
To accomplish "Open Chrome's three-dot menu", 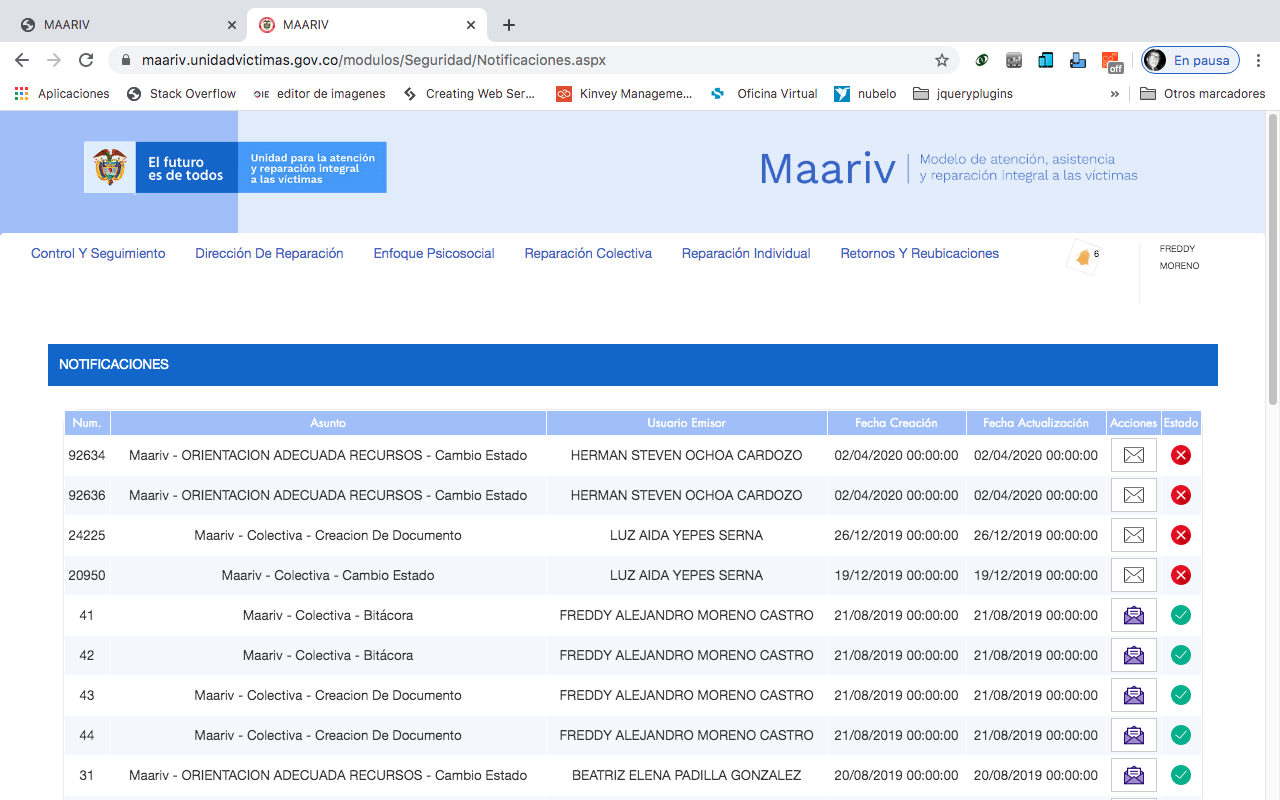I will (1259, 60).
